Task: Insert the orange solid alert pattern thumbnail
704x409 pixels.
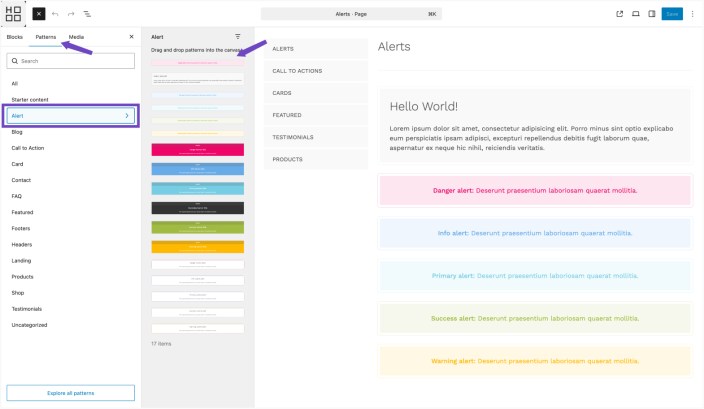Action: click(x=198, y=247)
